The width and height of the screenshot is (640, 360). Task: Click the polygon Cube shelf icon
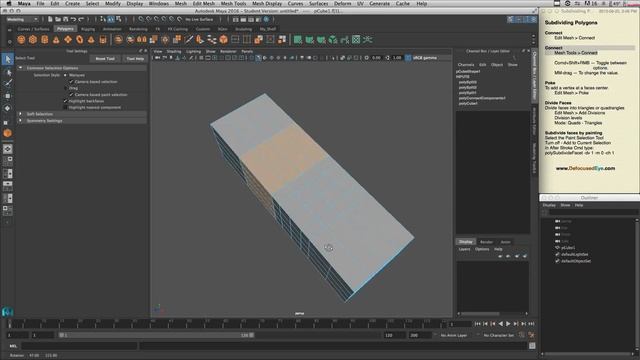tap(33, 40)
